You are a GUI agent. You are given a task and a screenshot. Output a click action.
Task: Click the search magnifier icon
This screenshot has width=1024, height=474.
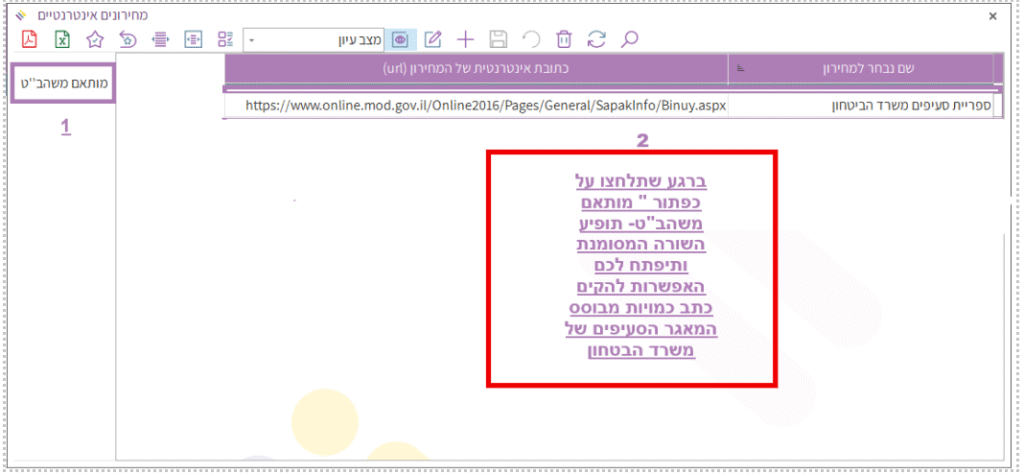pyautogui.click(x=629, y=40)
